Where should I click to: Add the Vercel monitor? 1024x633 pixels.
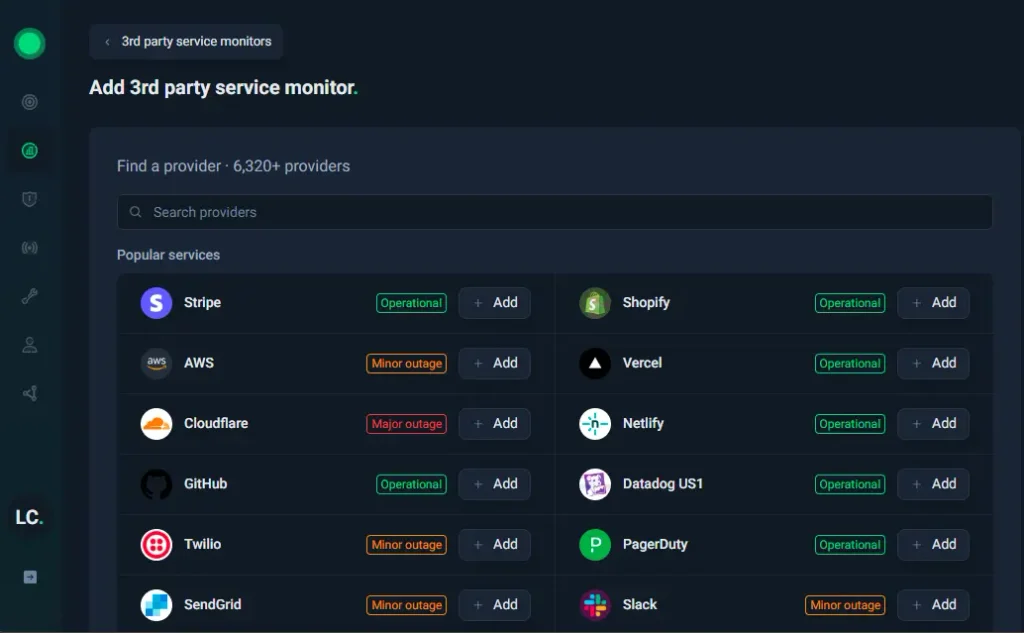tap(933, 363)
